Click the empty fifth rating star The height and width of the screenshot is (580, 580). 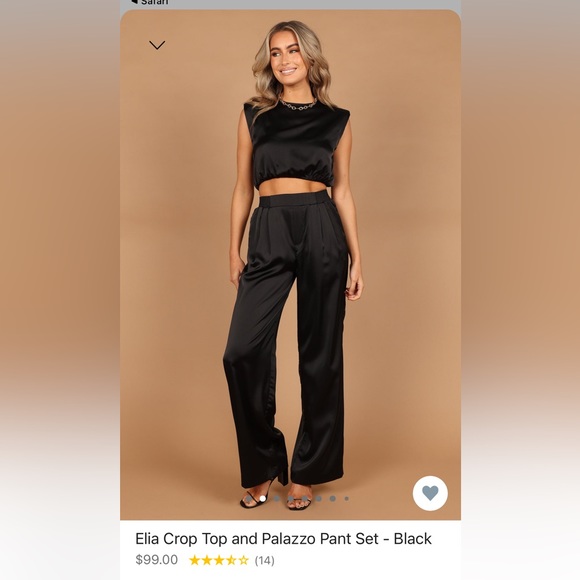point(243,560)
